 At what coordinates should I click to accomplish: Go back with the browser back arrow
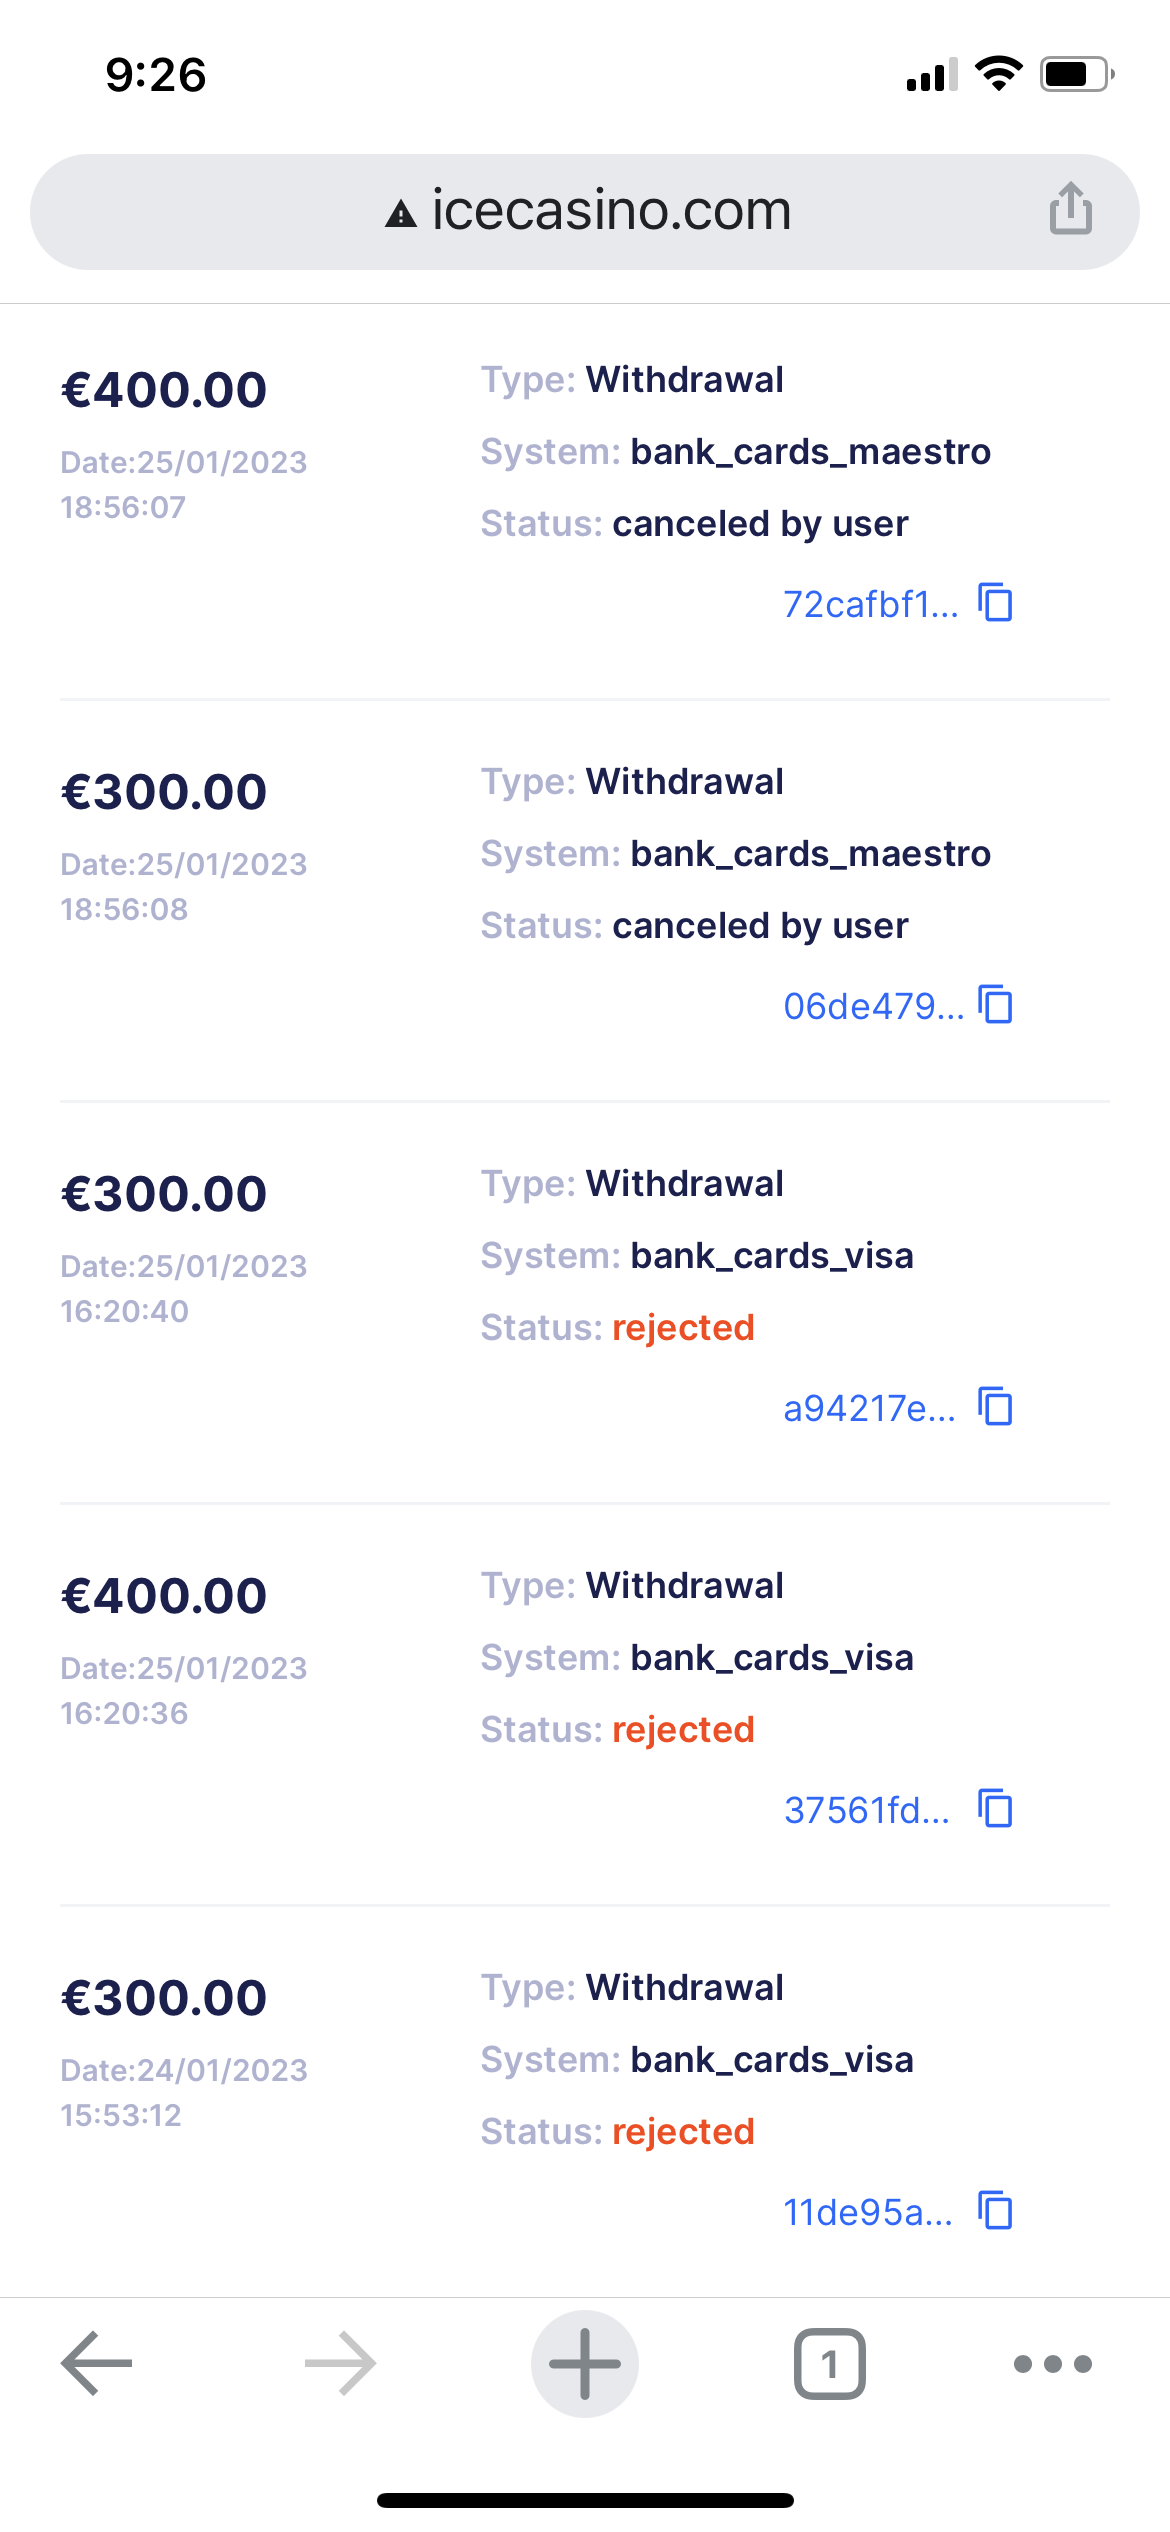96,2364
